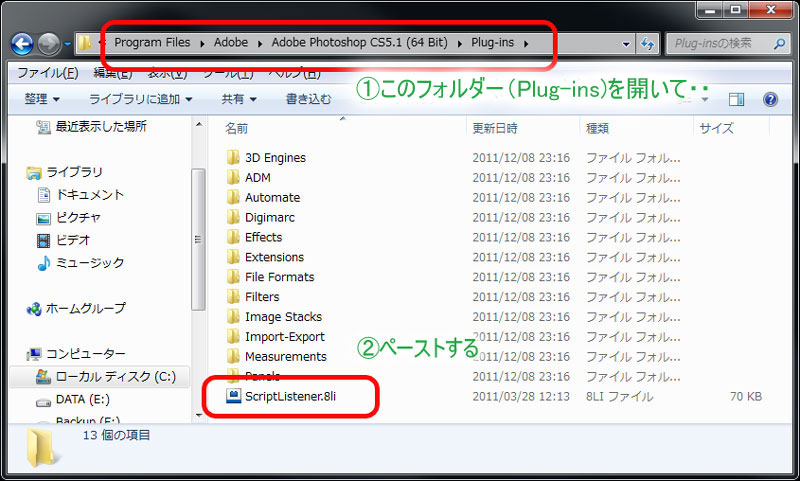Image resolution: width=800 pixels, height=481 pixels.
Task: Click the refresh button beside address bar
Action: pos(647,44)
